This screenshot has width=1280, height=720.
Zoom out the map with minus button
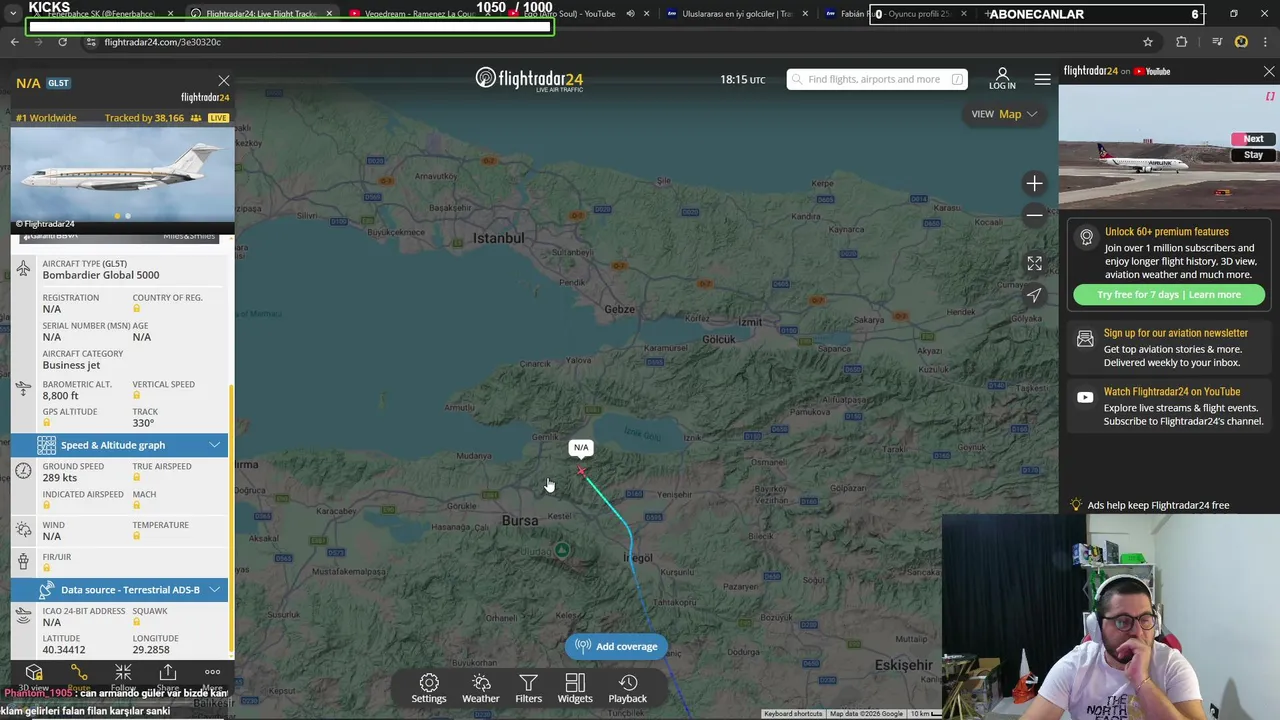point(1034,215)
